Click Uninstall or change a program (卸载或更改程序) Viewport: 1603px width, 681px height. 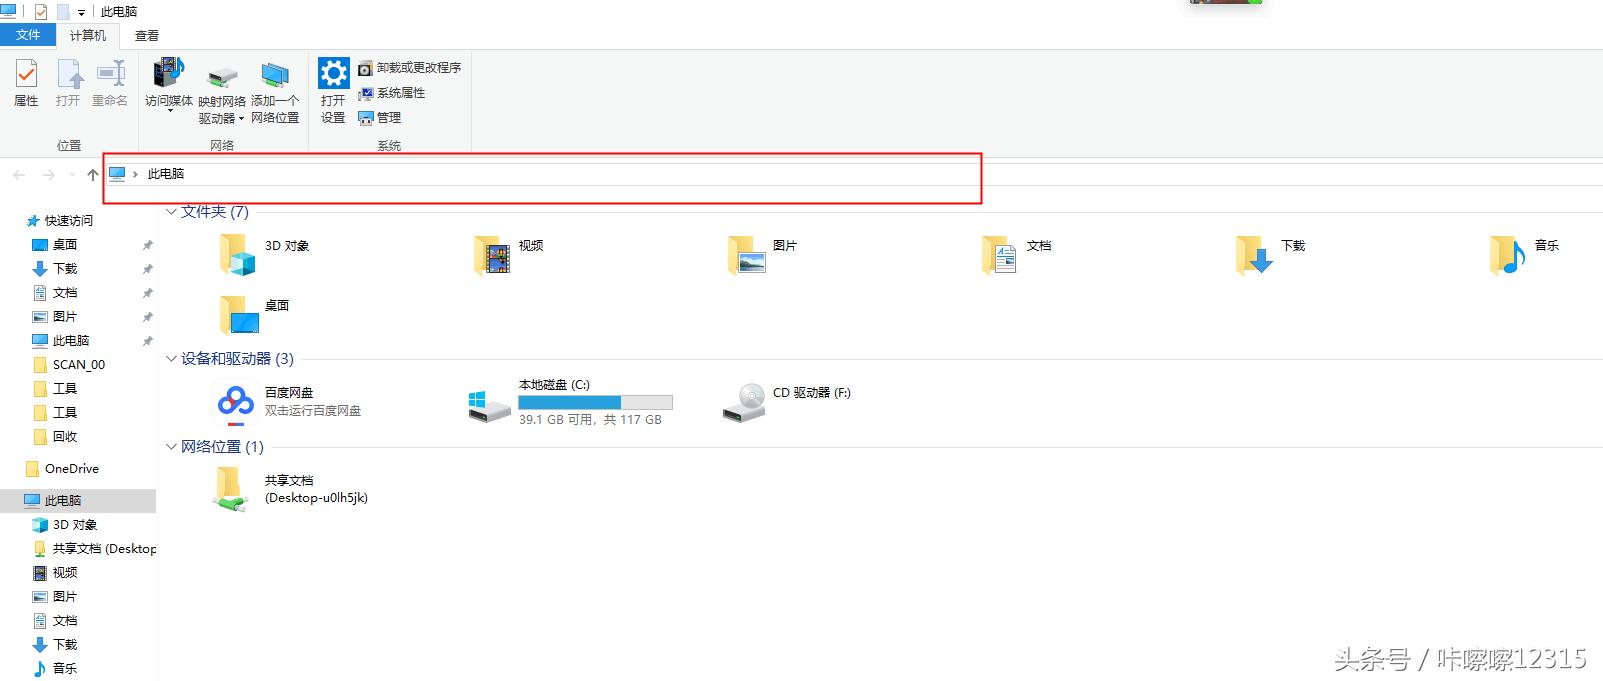coord(409,68)
